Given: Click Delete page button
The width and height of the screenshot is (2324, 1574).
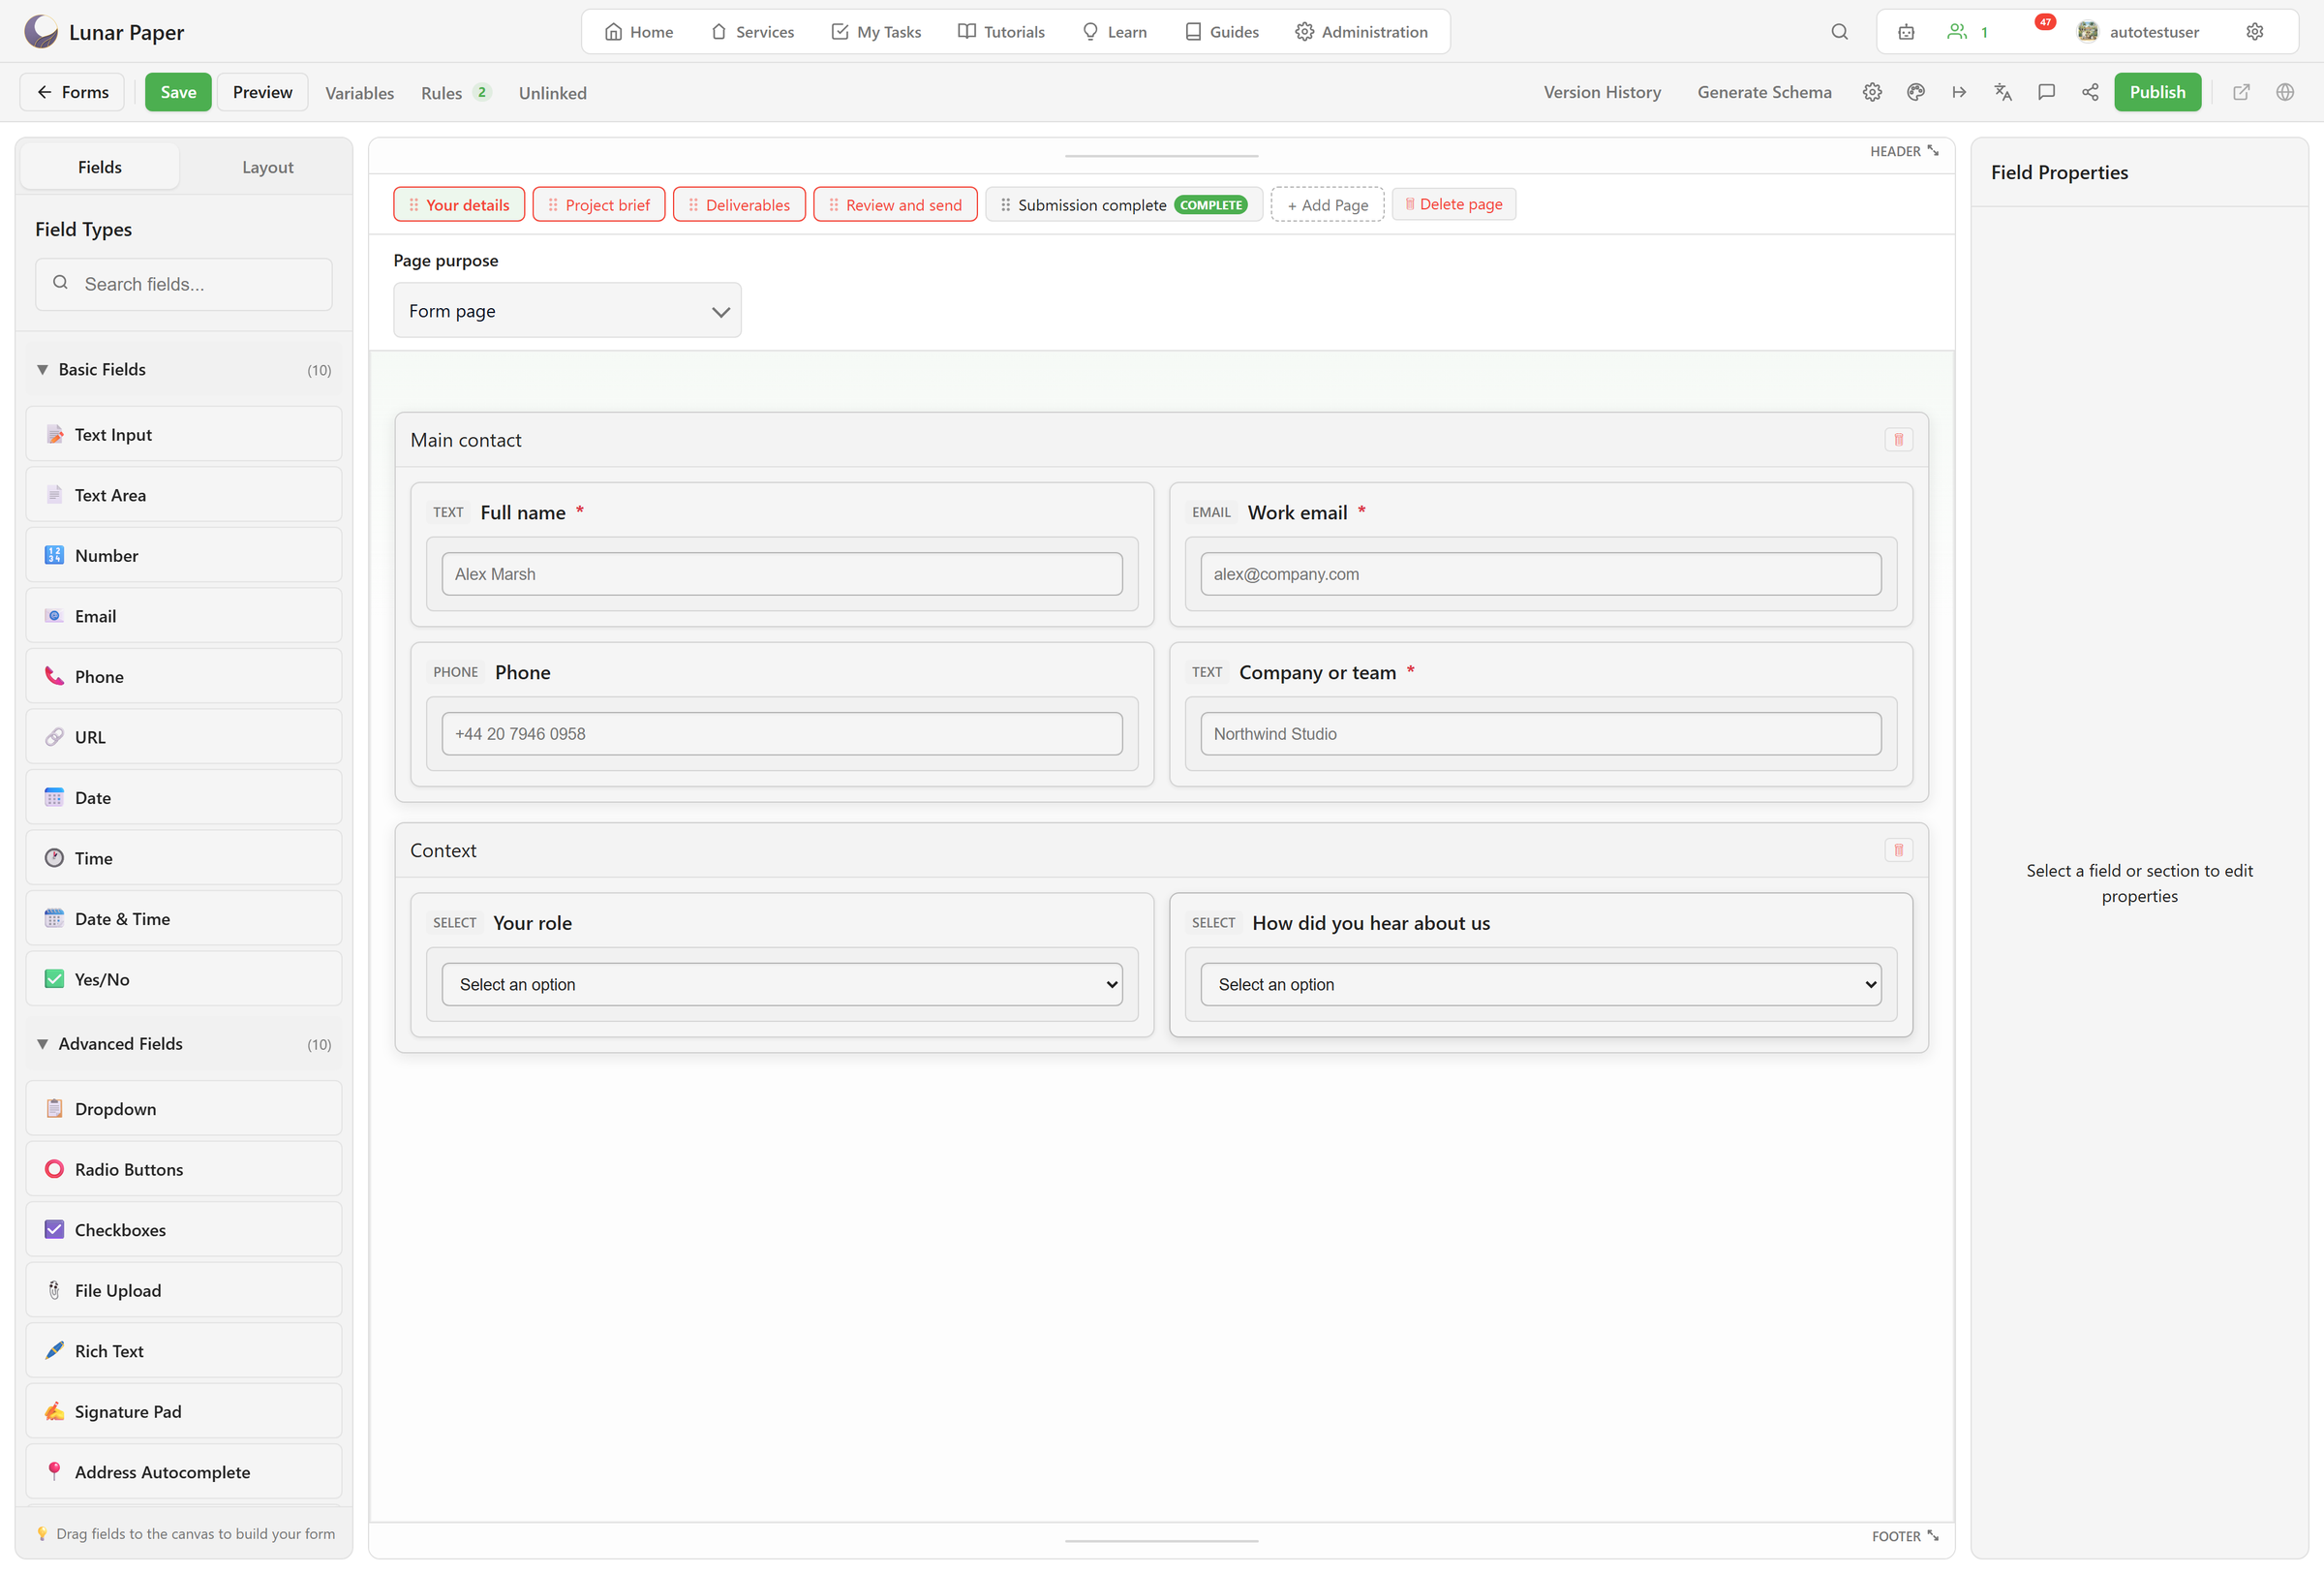Looking at the screenshot, I should [1453, 204].
